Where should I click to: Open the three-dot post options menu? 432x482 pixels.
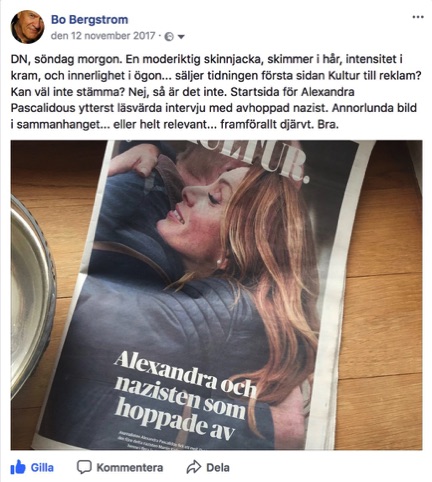[x=418, y=17]
